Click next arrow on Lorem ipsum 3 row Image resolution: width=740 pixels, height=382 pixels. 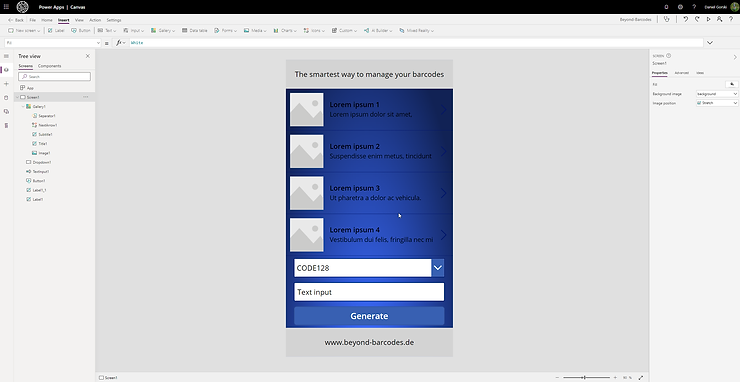(443, 193)
